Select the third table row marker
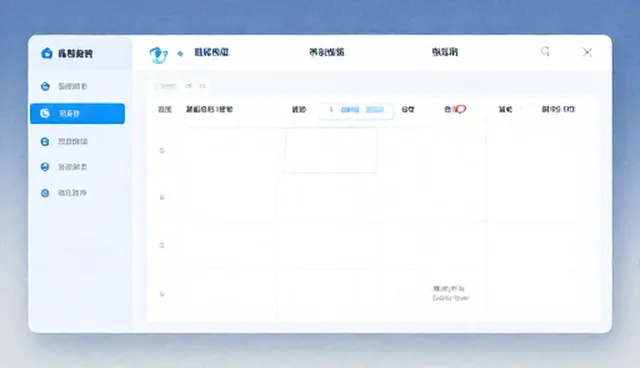Image resolution: width=640 pixels, height=368 pixels. coord(162,245)
